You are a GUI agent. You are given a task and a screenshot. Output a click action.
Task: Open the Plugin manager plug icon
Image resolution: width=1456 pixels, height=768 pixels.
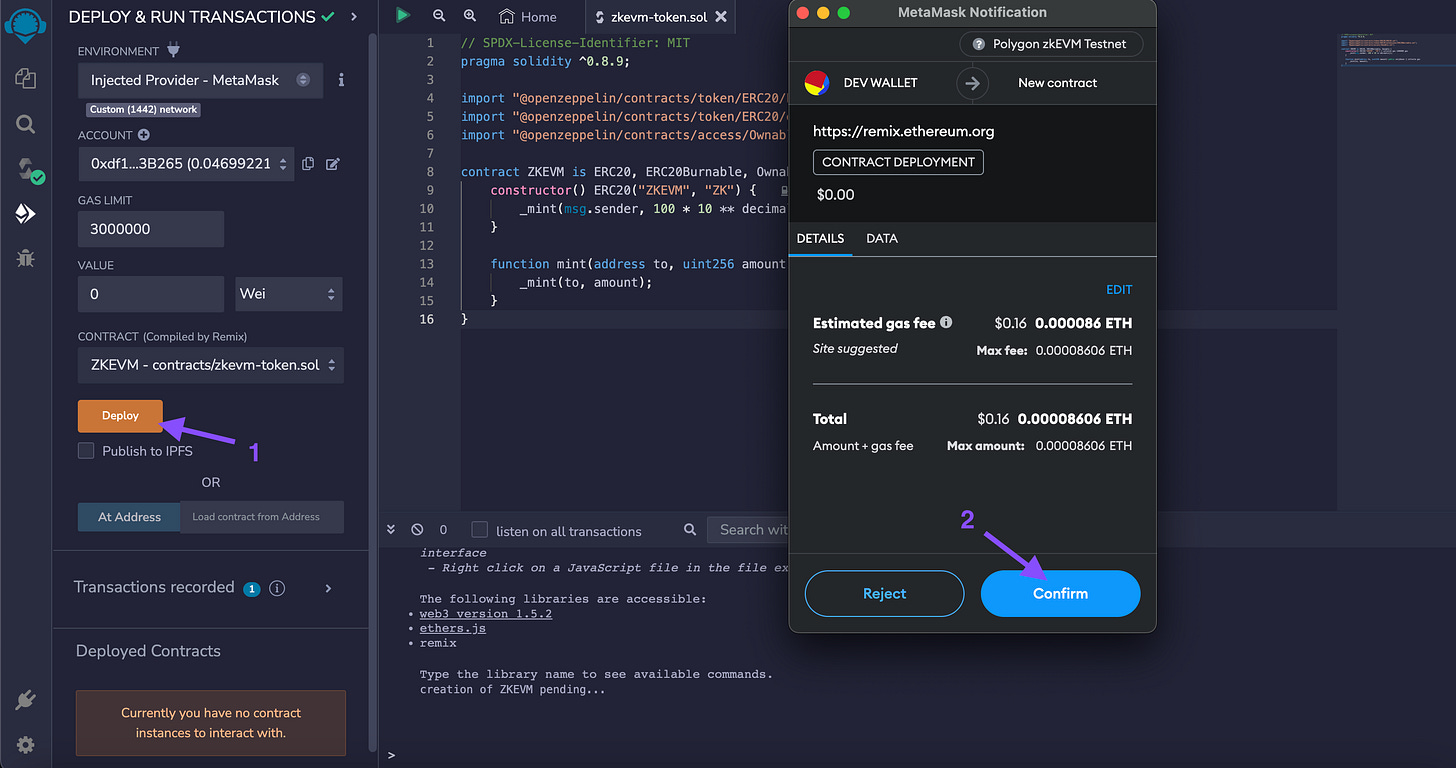[26, 700]
